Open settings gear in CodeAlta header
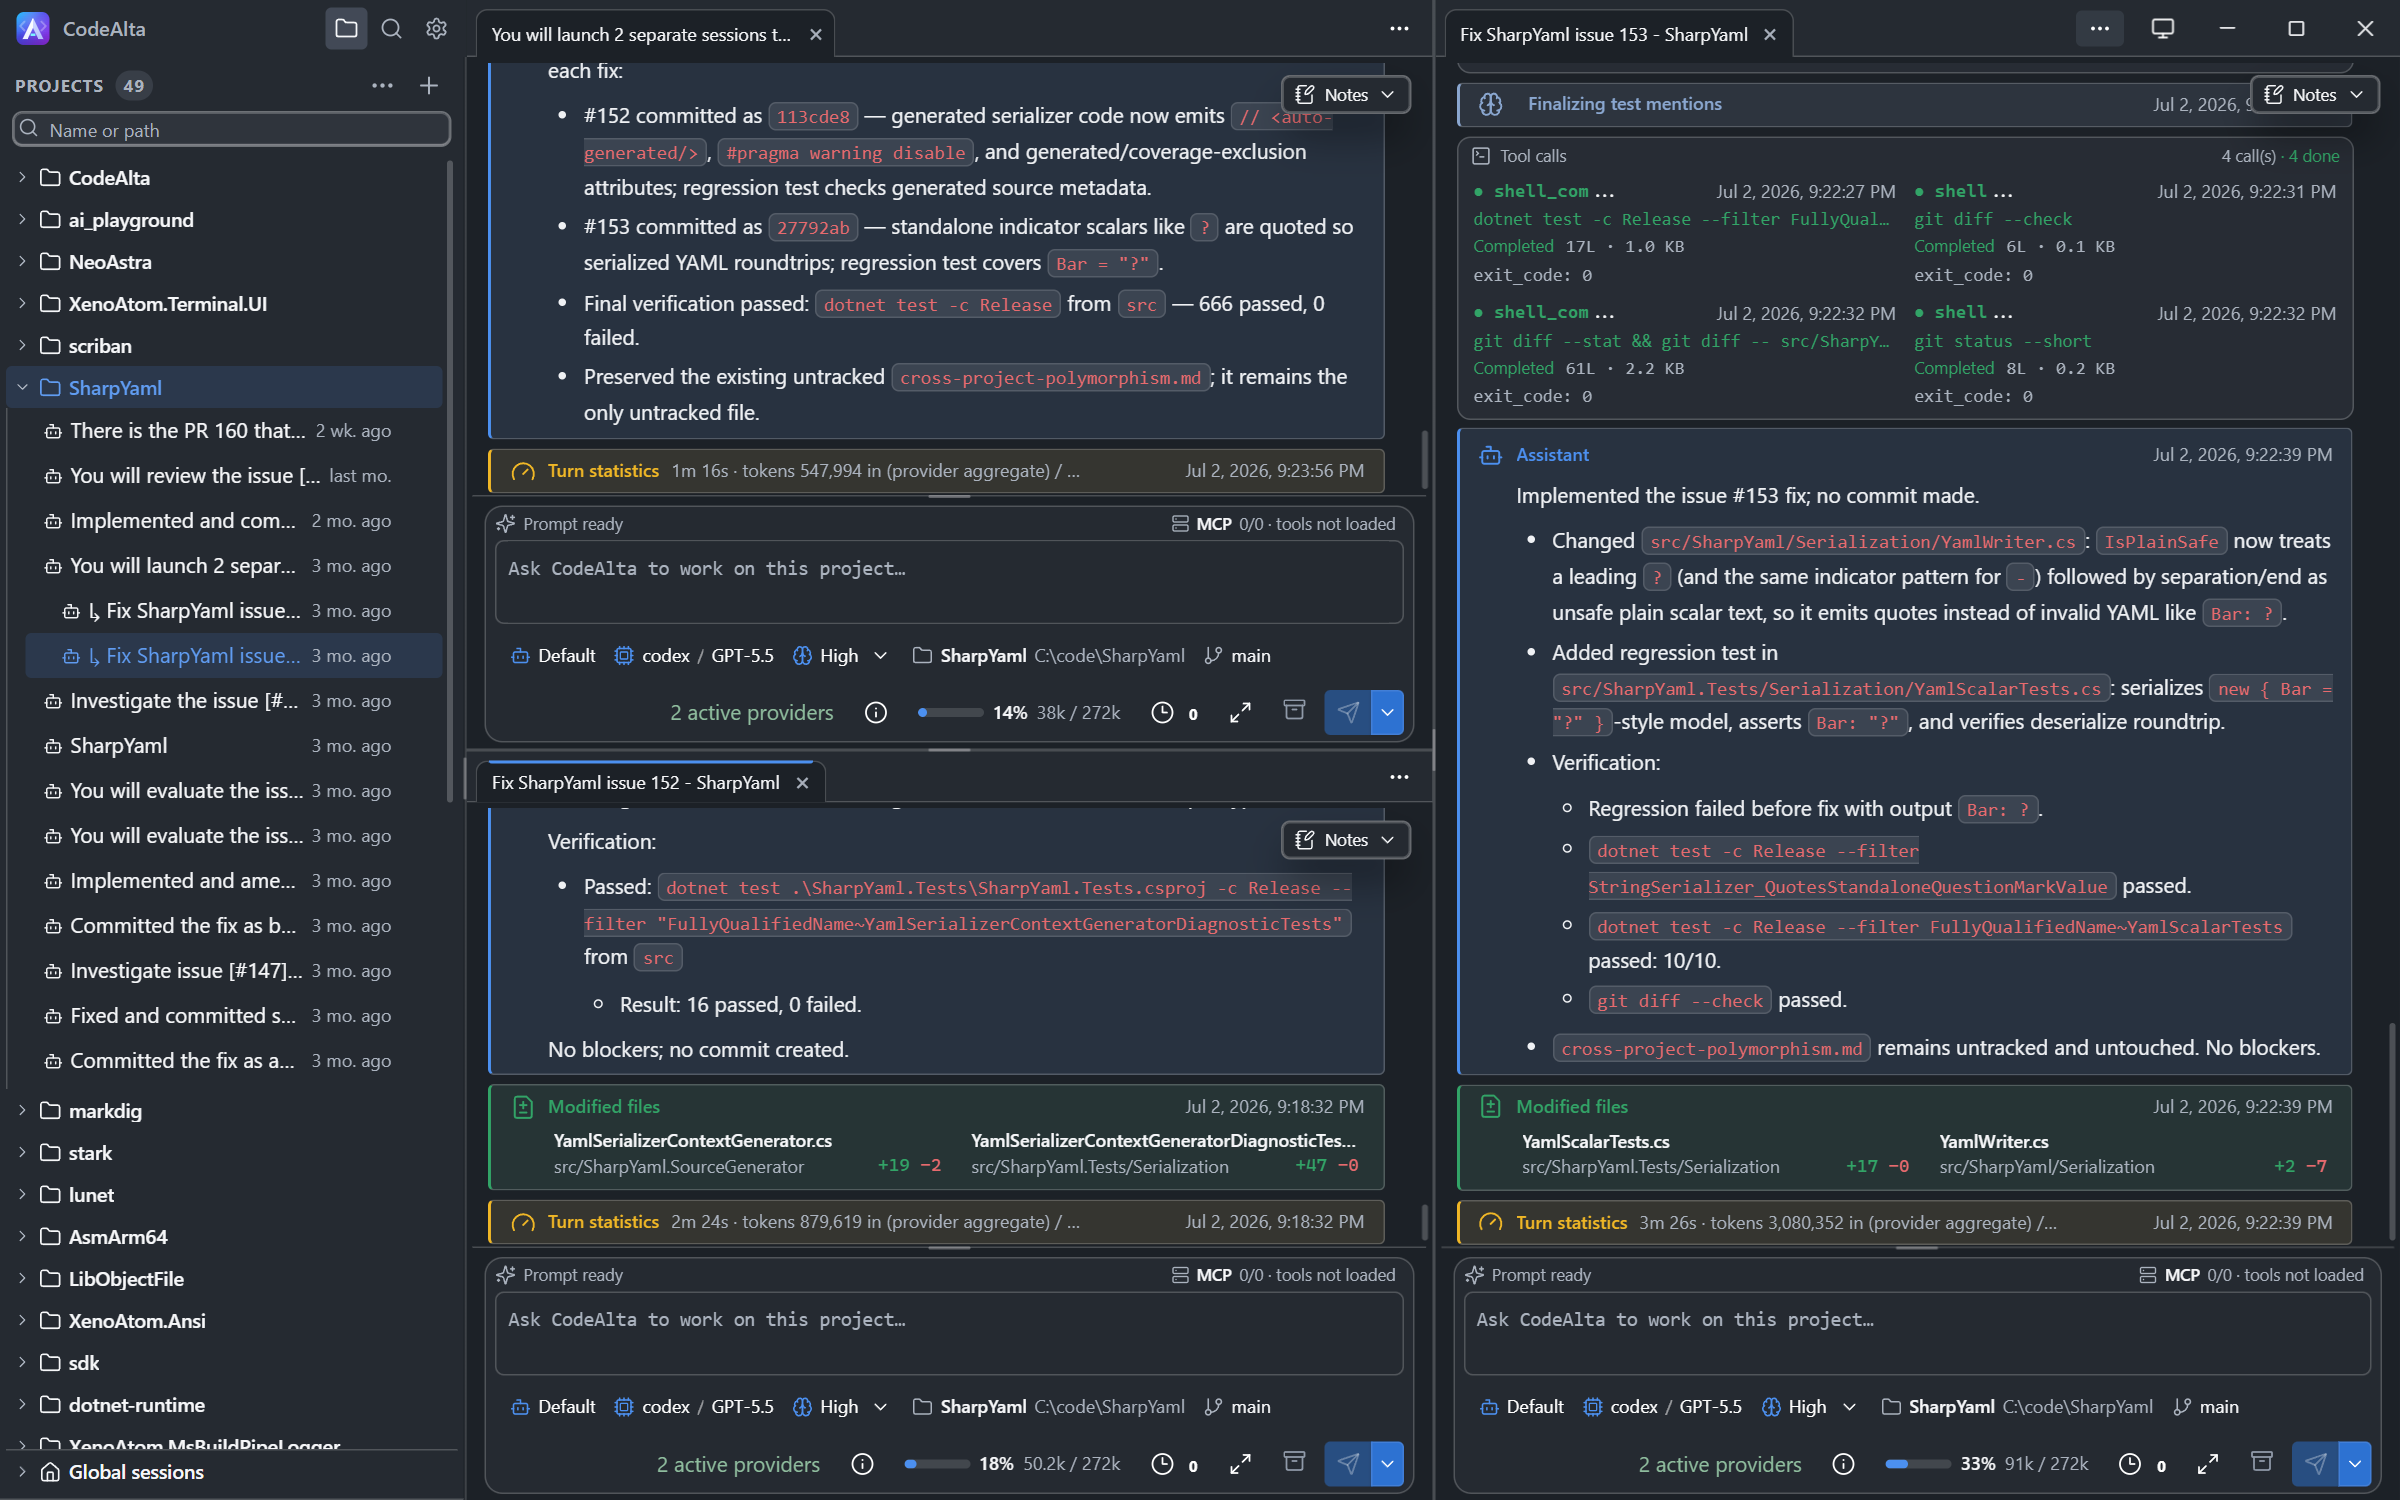The width and height of the screenshot is (2400, 1500). point(436,29)
